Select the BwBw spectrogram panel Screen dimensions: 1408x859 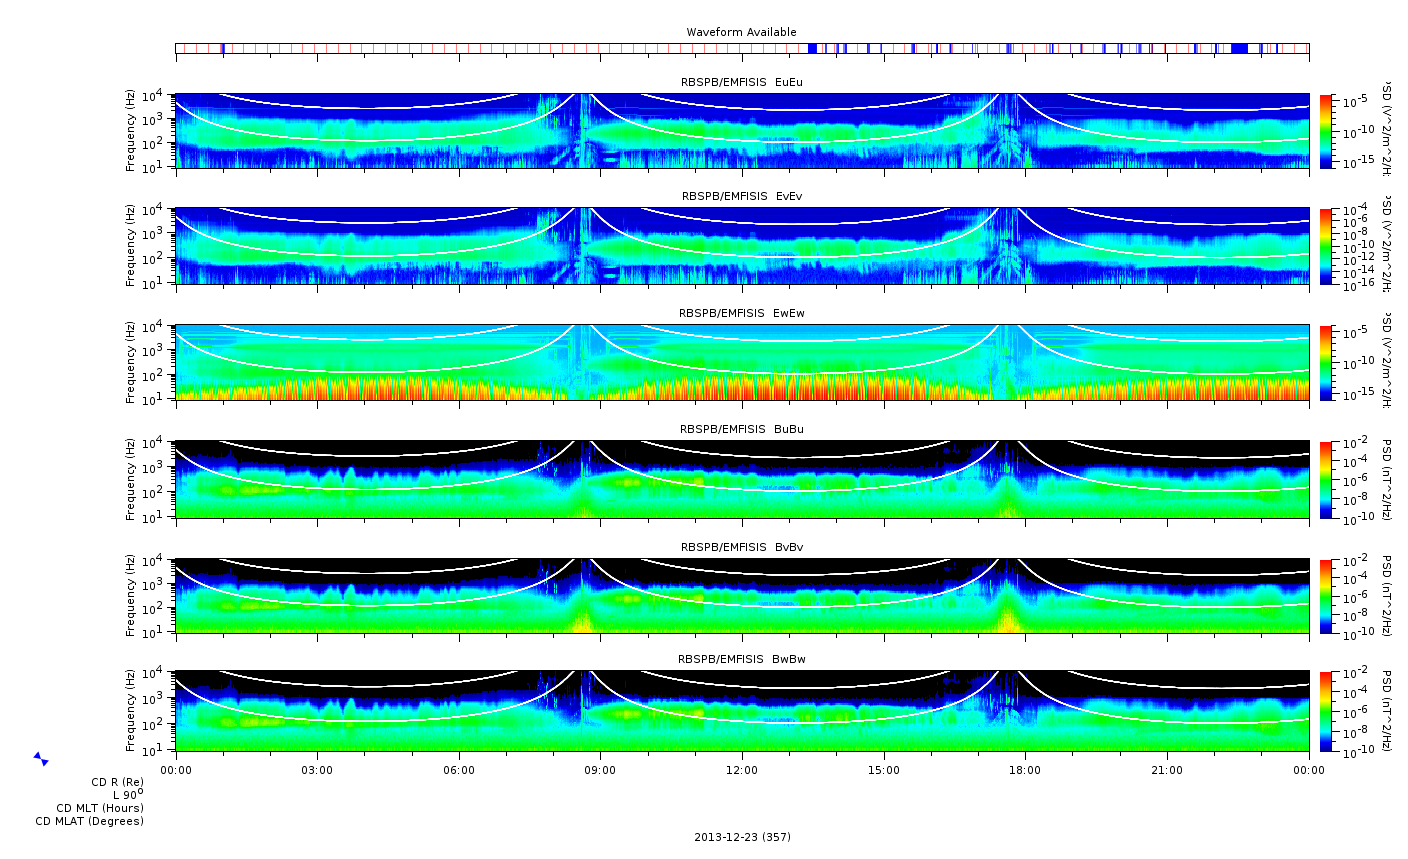(741, 711)
